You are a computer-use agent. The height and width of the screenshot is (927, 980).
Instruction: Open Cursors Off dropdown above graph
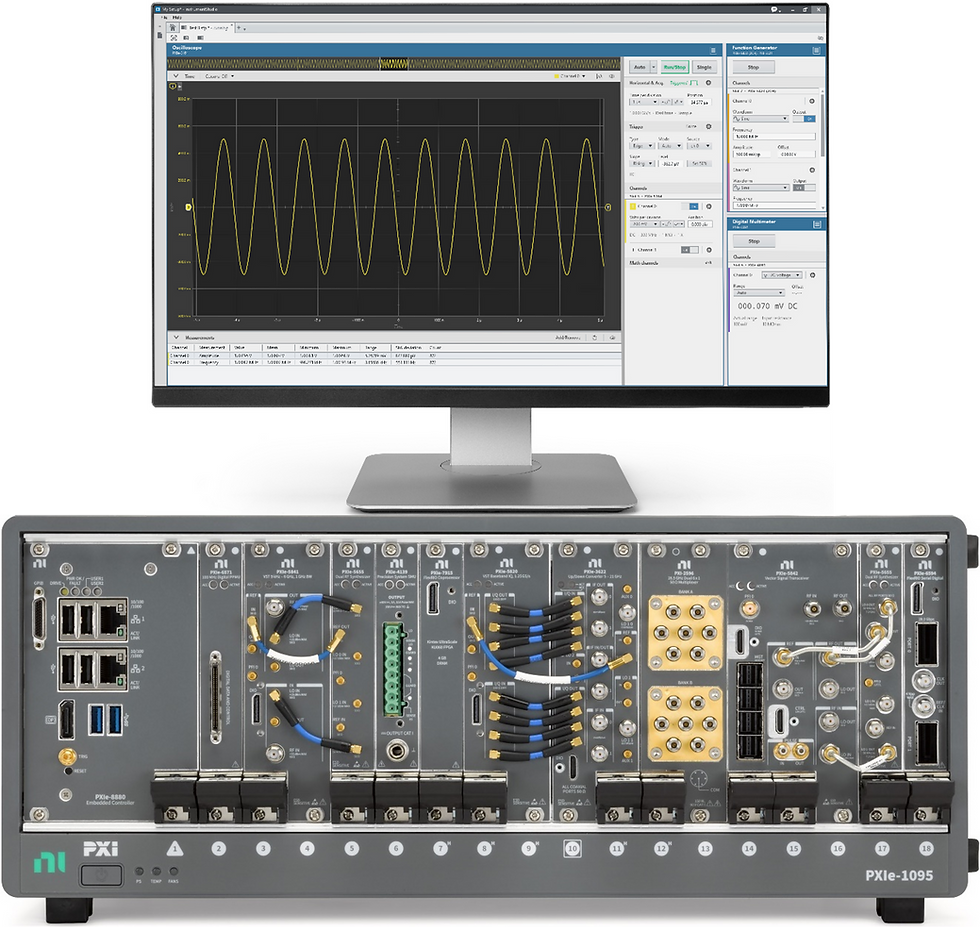coord(219,76)
